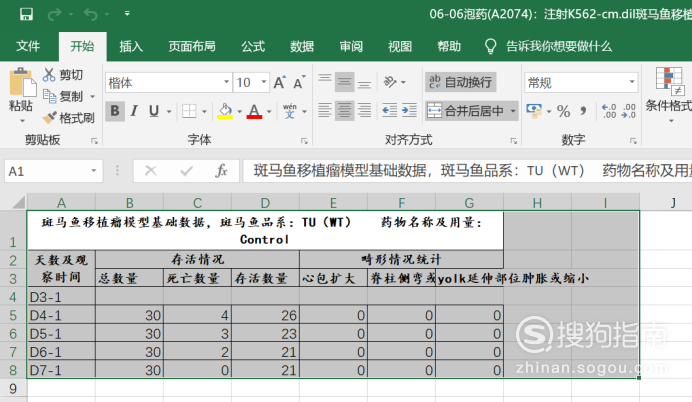Click the Undo arrow icon
The height and width of the screenshot is (402, 692).
90,15
